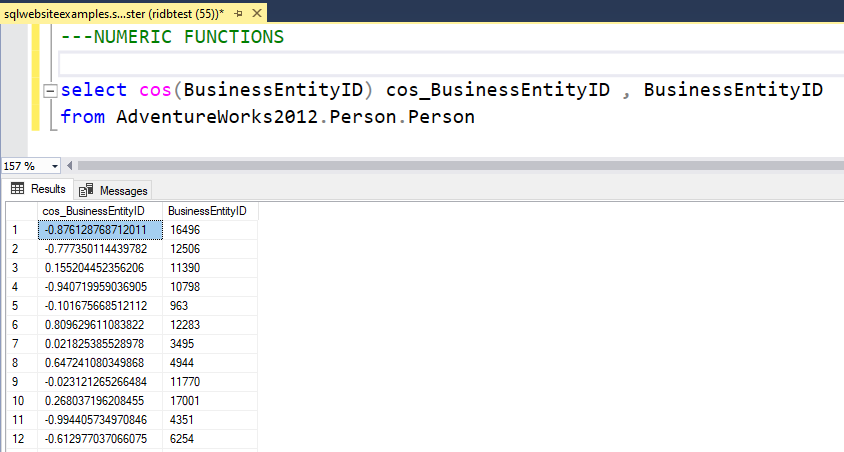Select row header 12
844x452 pixels.
(22, 439)
